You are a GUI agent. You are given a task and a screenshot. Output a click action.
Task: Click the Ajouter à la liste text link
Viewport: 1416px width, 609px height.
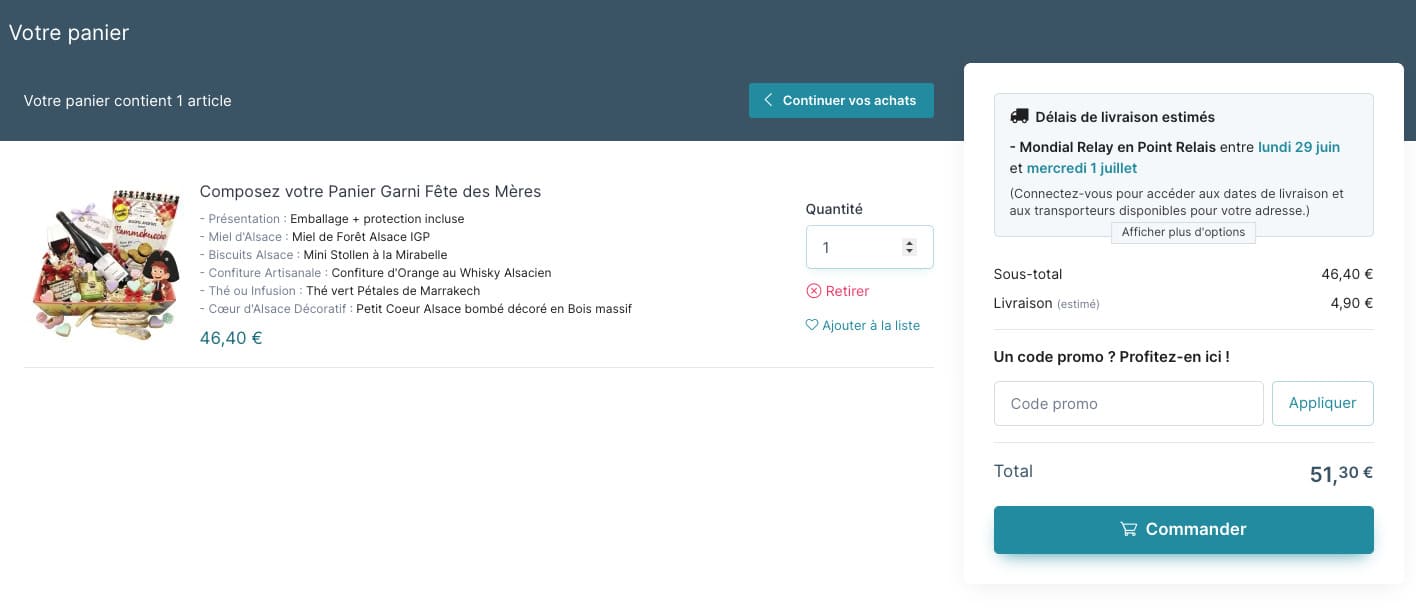871,325
